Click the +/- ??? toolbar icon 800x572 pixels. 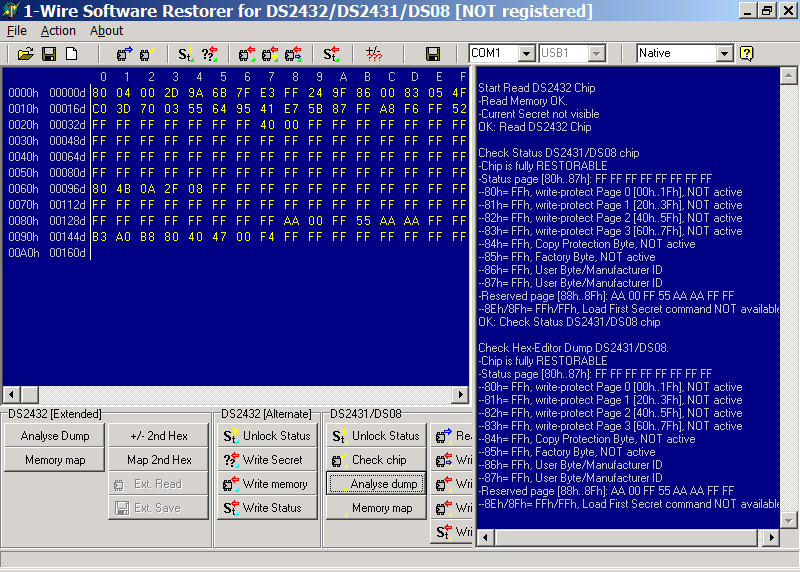point(374,54)
